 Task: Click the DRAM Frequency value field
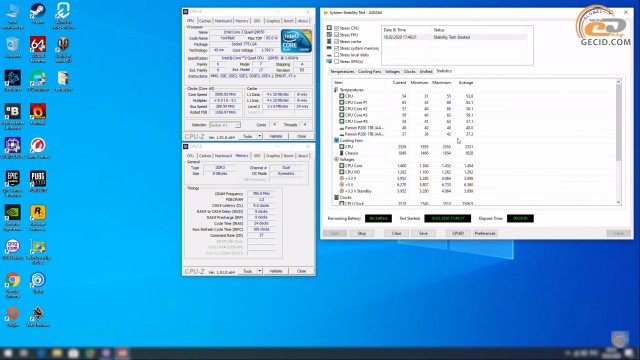click(261, 193)
